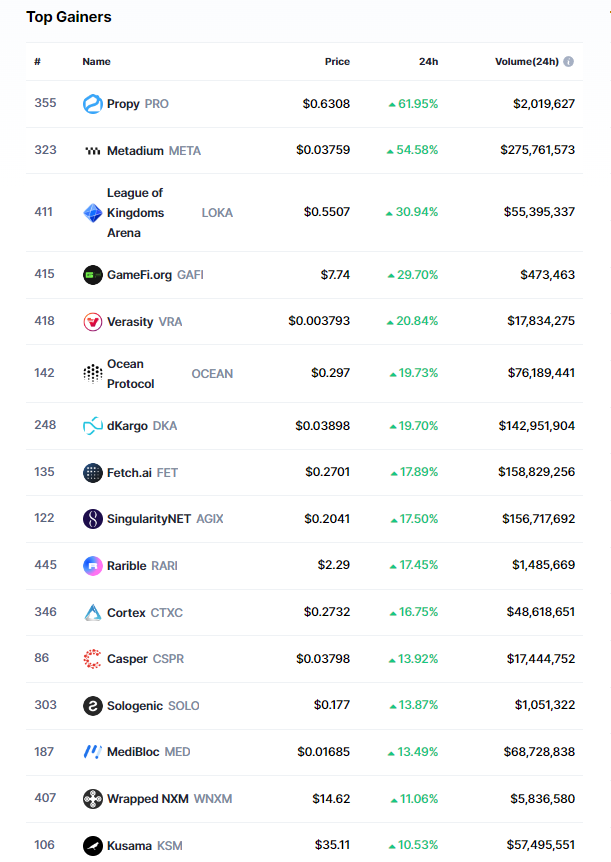
Task: Click the Ocean Protocol logo icon
Action: (92, 374)
